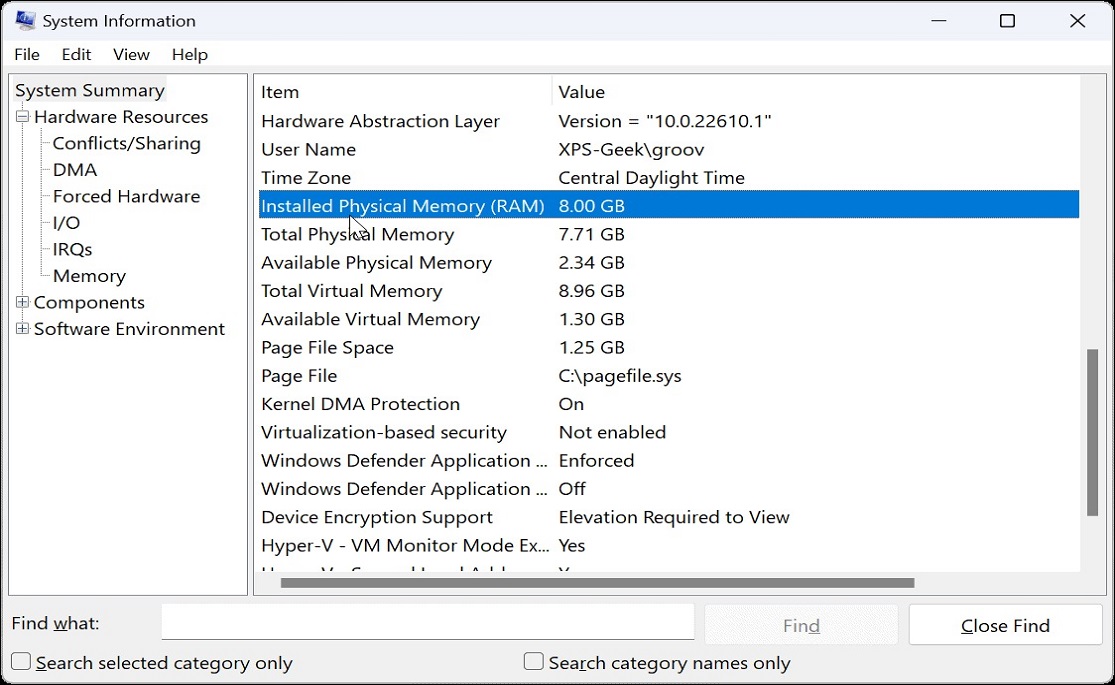Image resolution: width=1115 pixels, height=685 pixels.
Task: Open the File menu
Action: pos(27,55)
